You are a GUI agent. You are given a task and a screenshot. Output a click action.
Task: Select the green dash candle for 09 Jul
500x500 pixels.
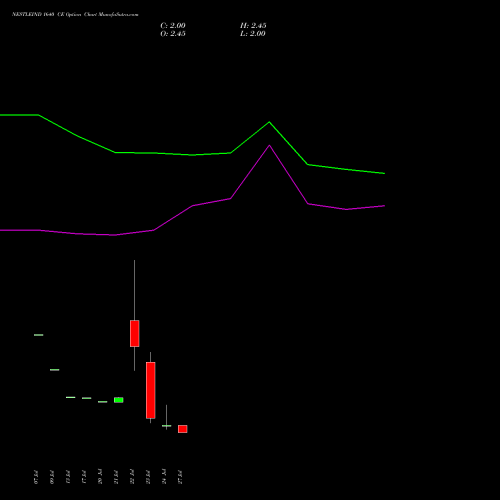point(54,370)
